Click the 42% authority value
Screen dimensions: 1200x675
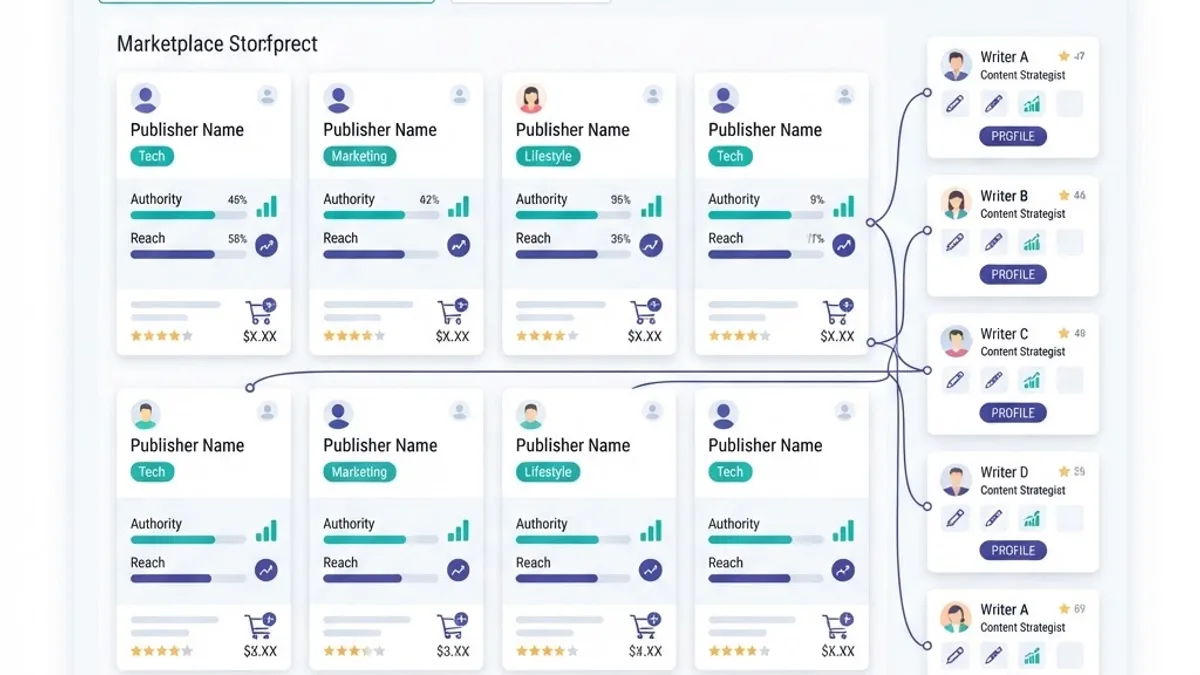click(429, 200)
